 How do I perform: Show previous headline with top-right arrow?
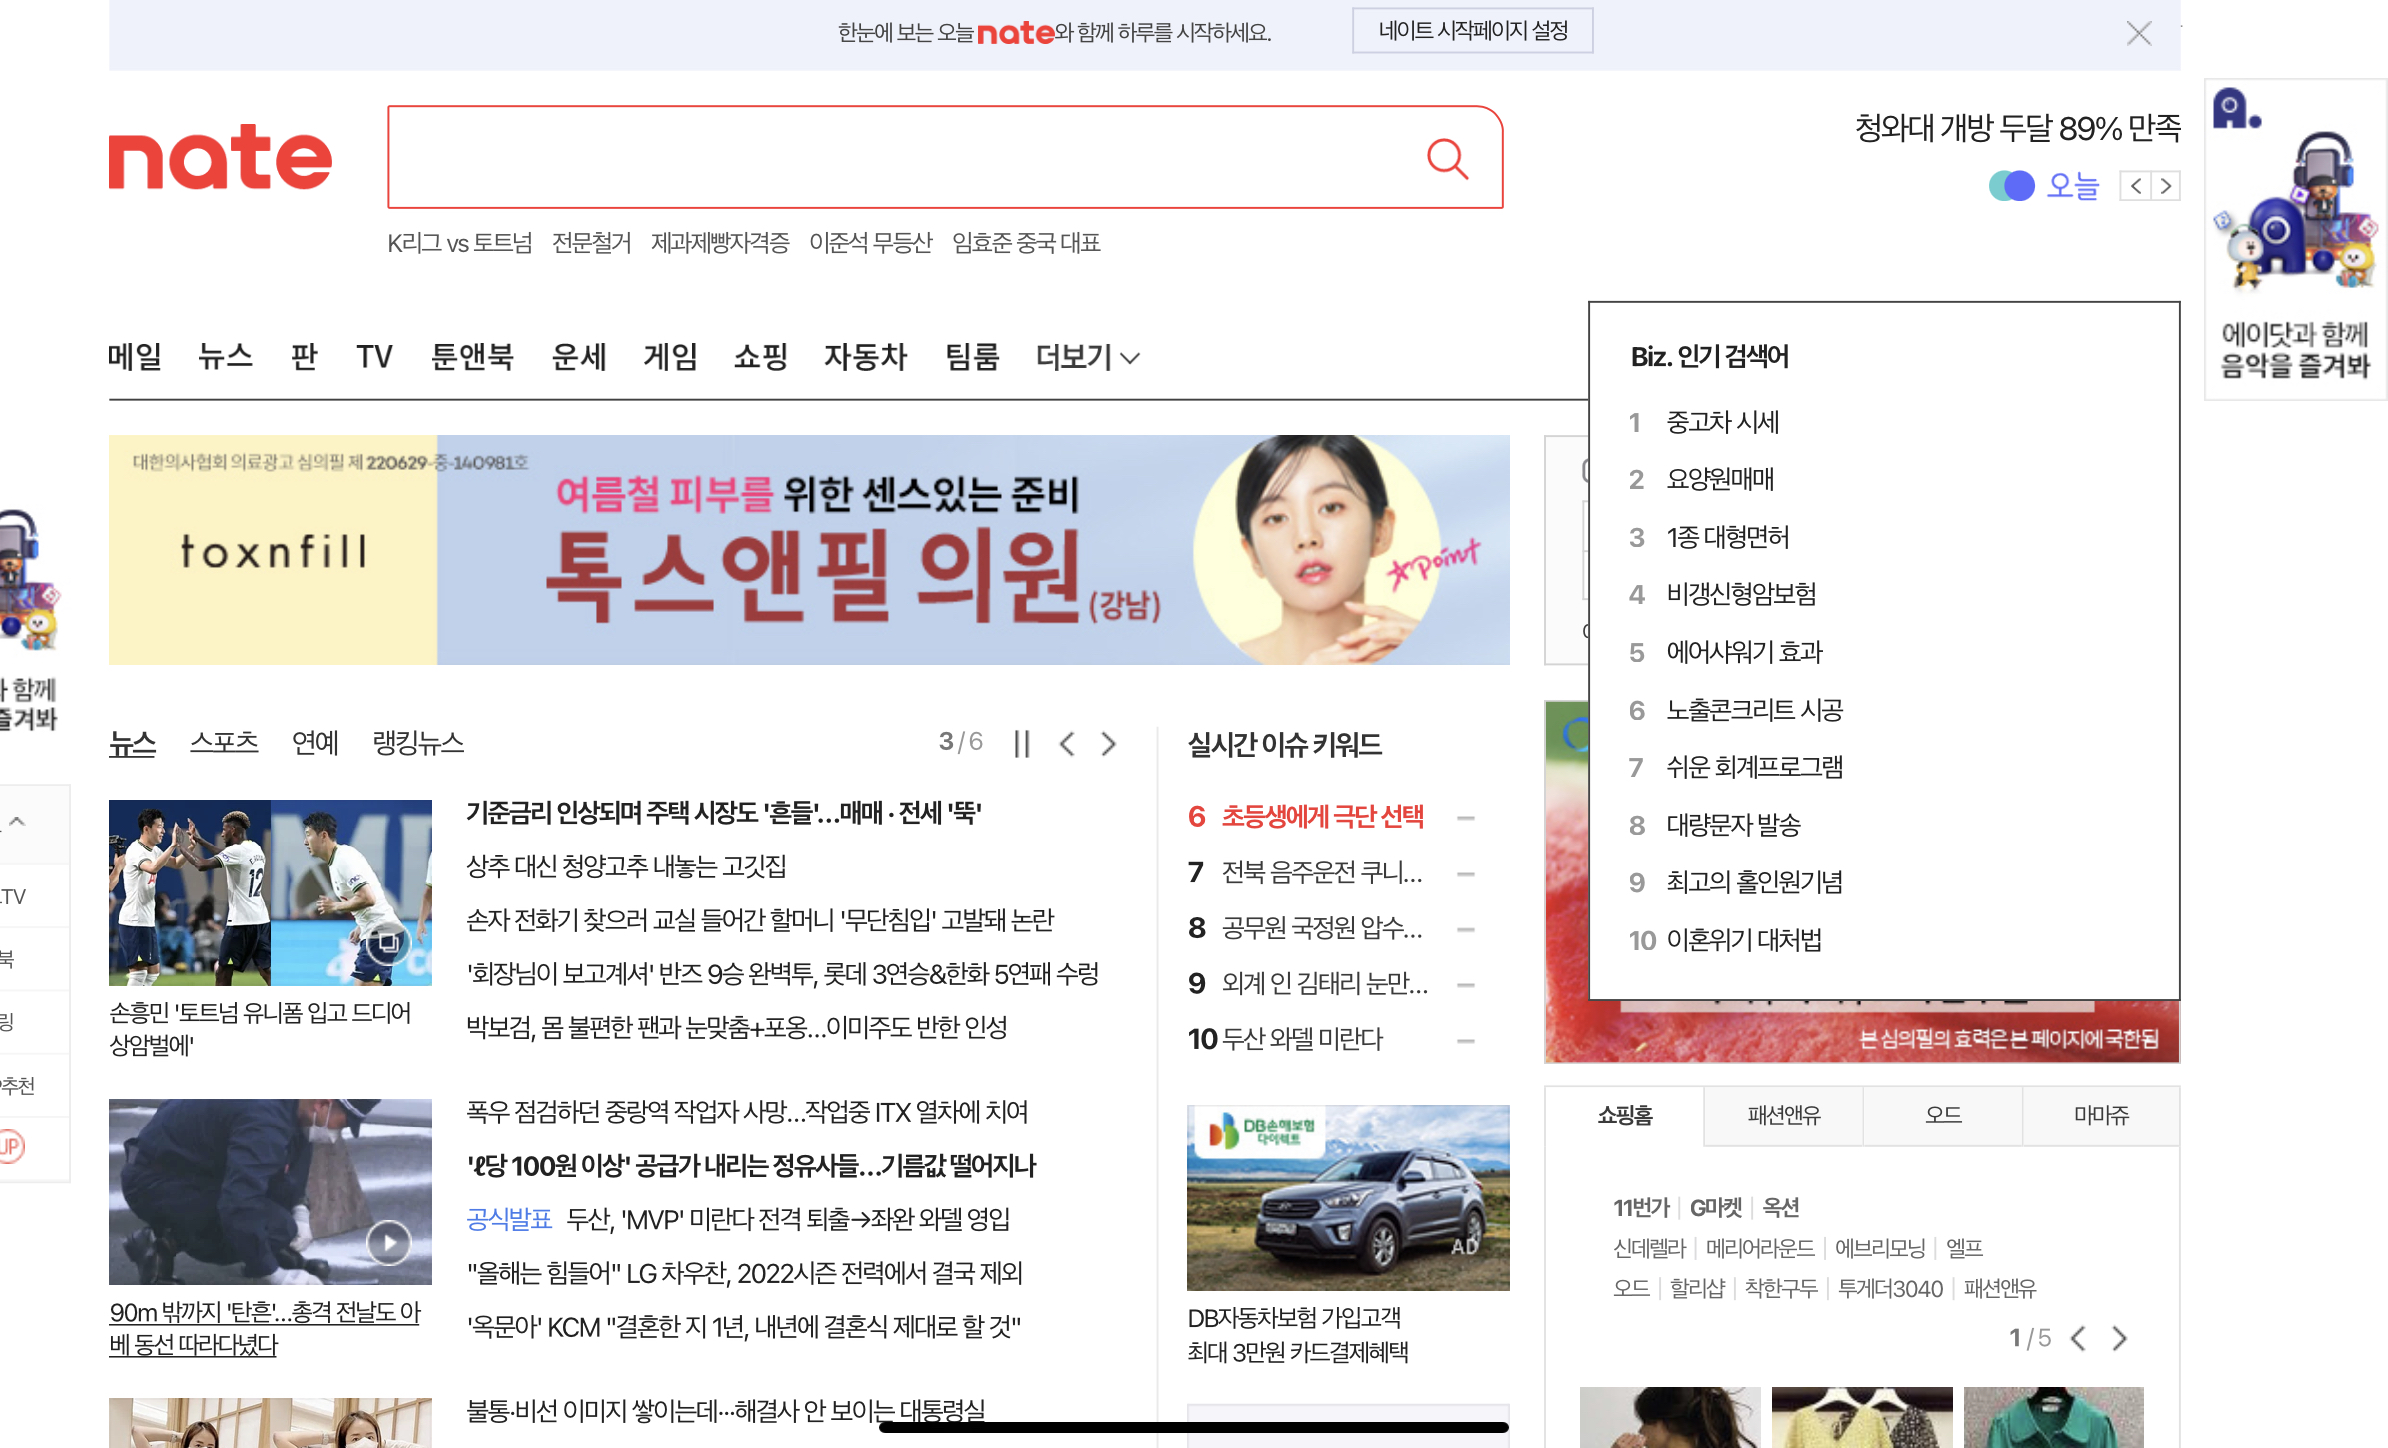tap(2136, 186)
